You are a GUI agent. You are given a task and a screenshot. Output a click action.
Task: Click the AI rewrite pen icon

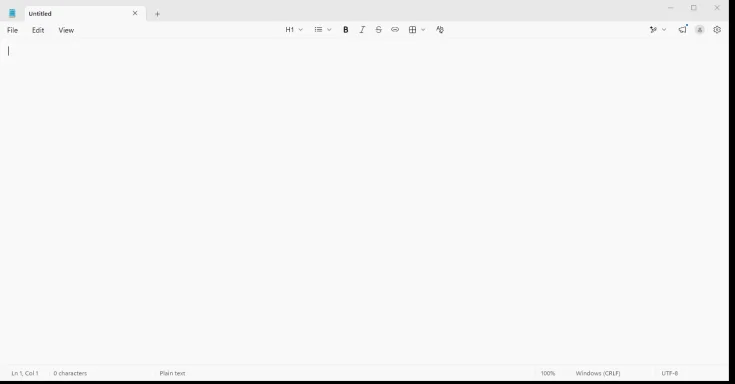pyautogui.click(x=653, y=30)
